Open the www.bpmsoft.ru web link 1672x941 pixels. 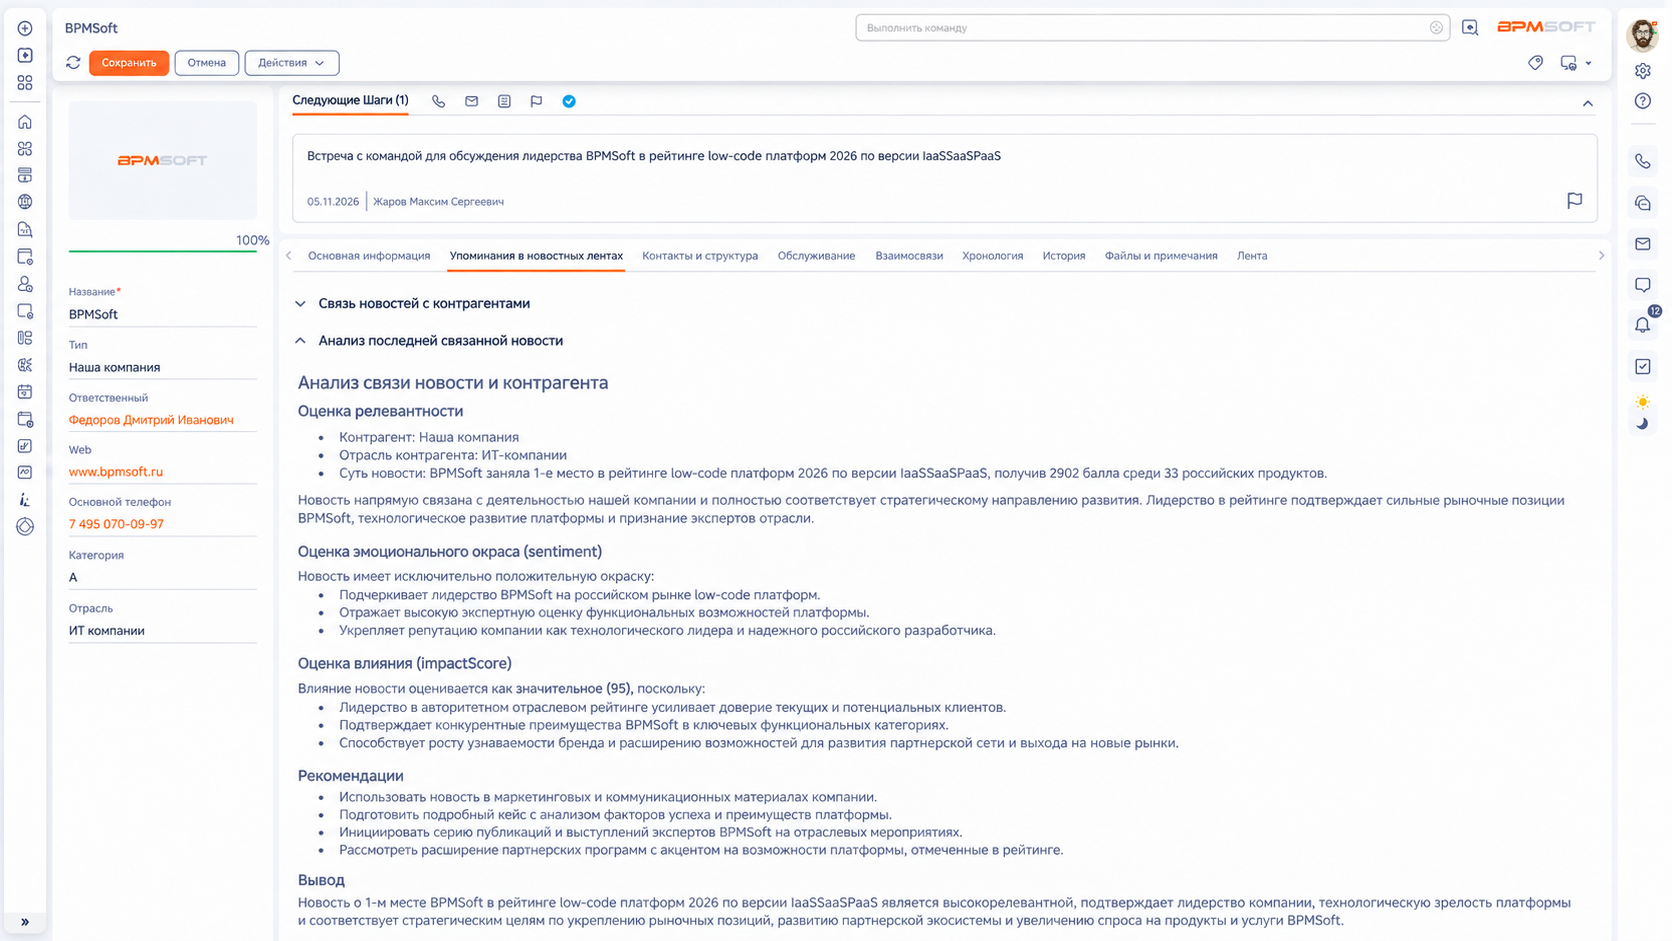click(116, 472)
